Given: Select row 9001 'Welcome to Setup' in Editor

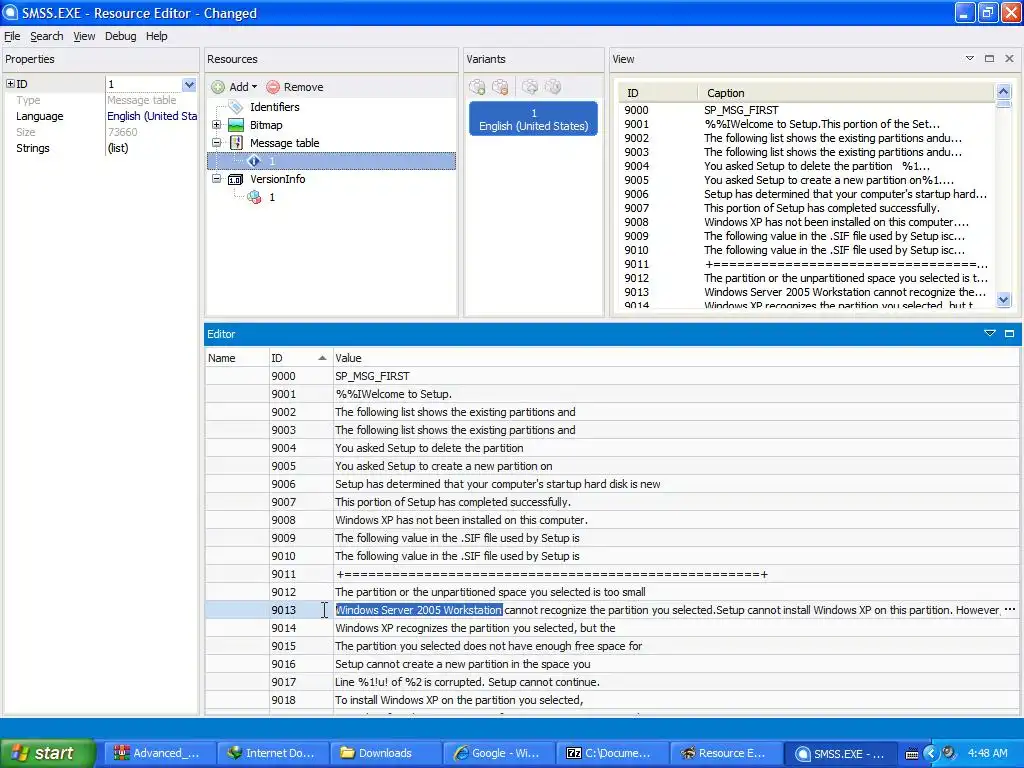Looking at the screenshot, I should pos(612,394).
